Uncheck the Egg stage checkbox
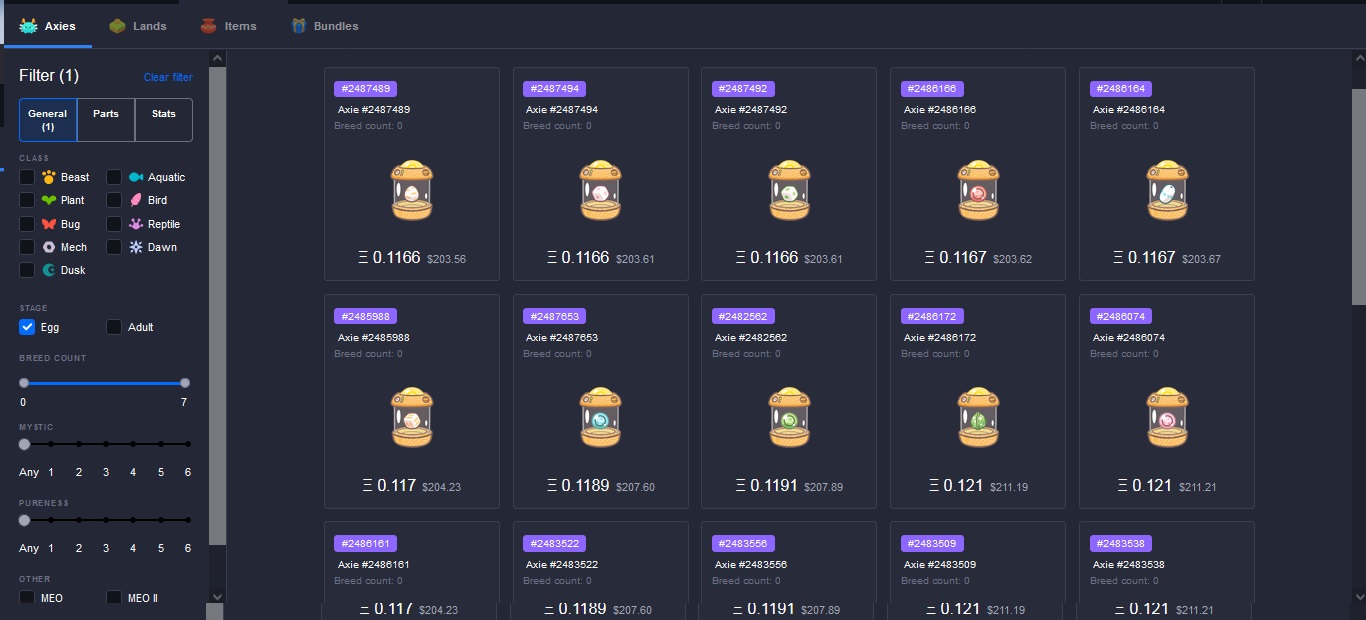Viewport: 1366px width, 620px height. (x=27, y=327)
